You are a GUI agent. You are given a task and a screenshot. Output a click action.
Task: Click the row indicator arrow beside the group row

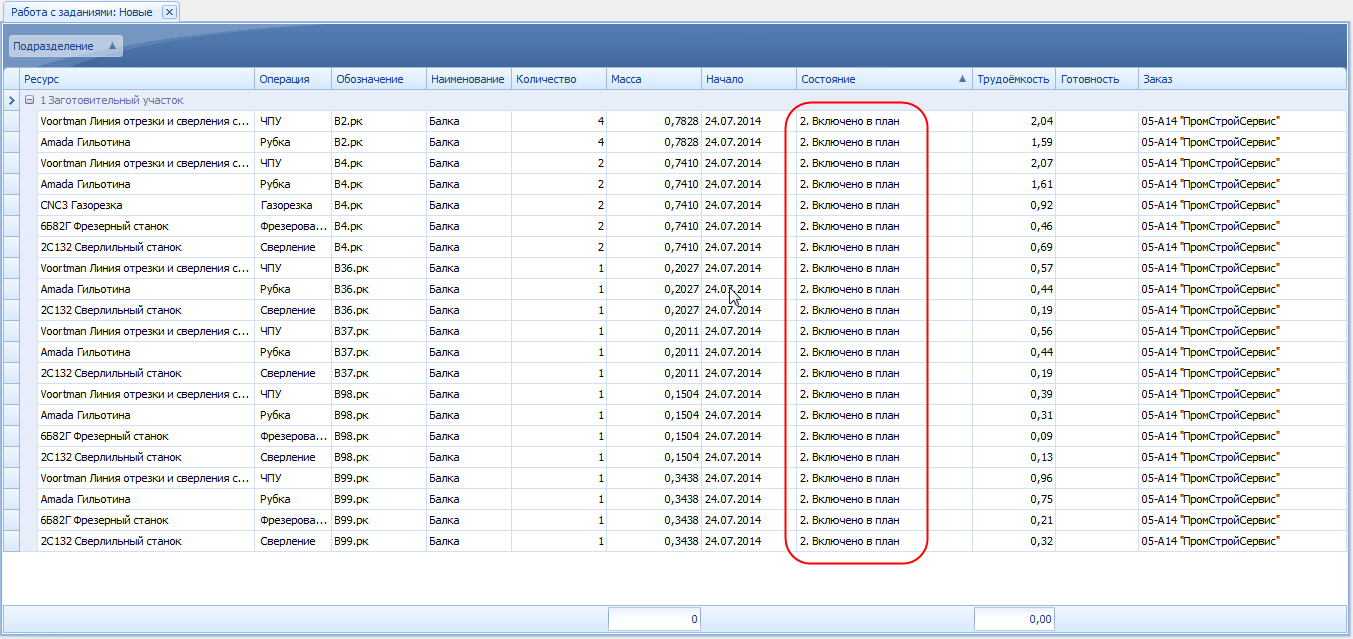(11, 100)
